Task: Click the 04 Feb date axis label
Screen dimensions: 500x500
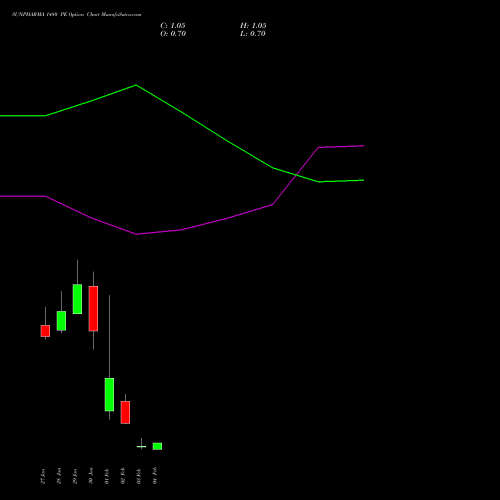Action: 155,476
